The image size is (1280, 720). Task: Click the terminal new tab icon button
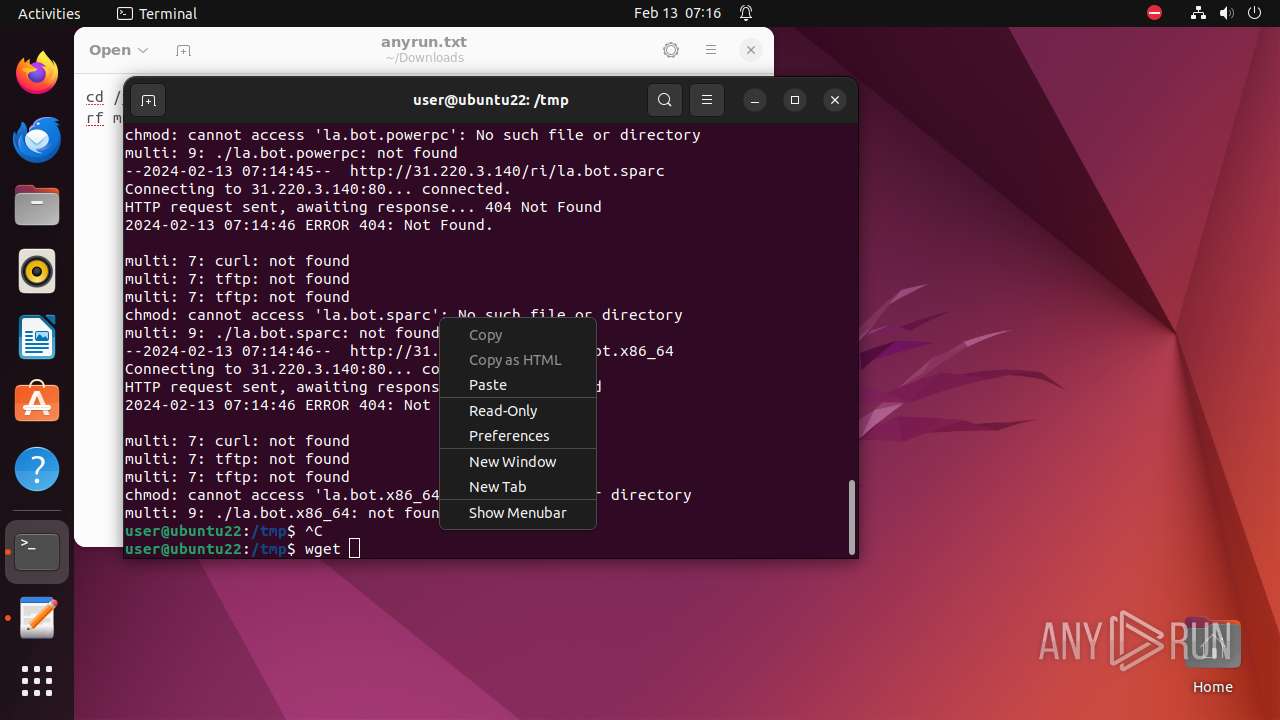148,100
